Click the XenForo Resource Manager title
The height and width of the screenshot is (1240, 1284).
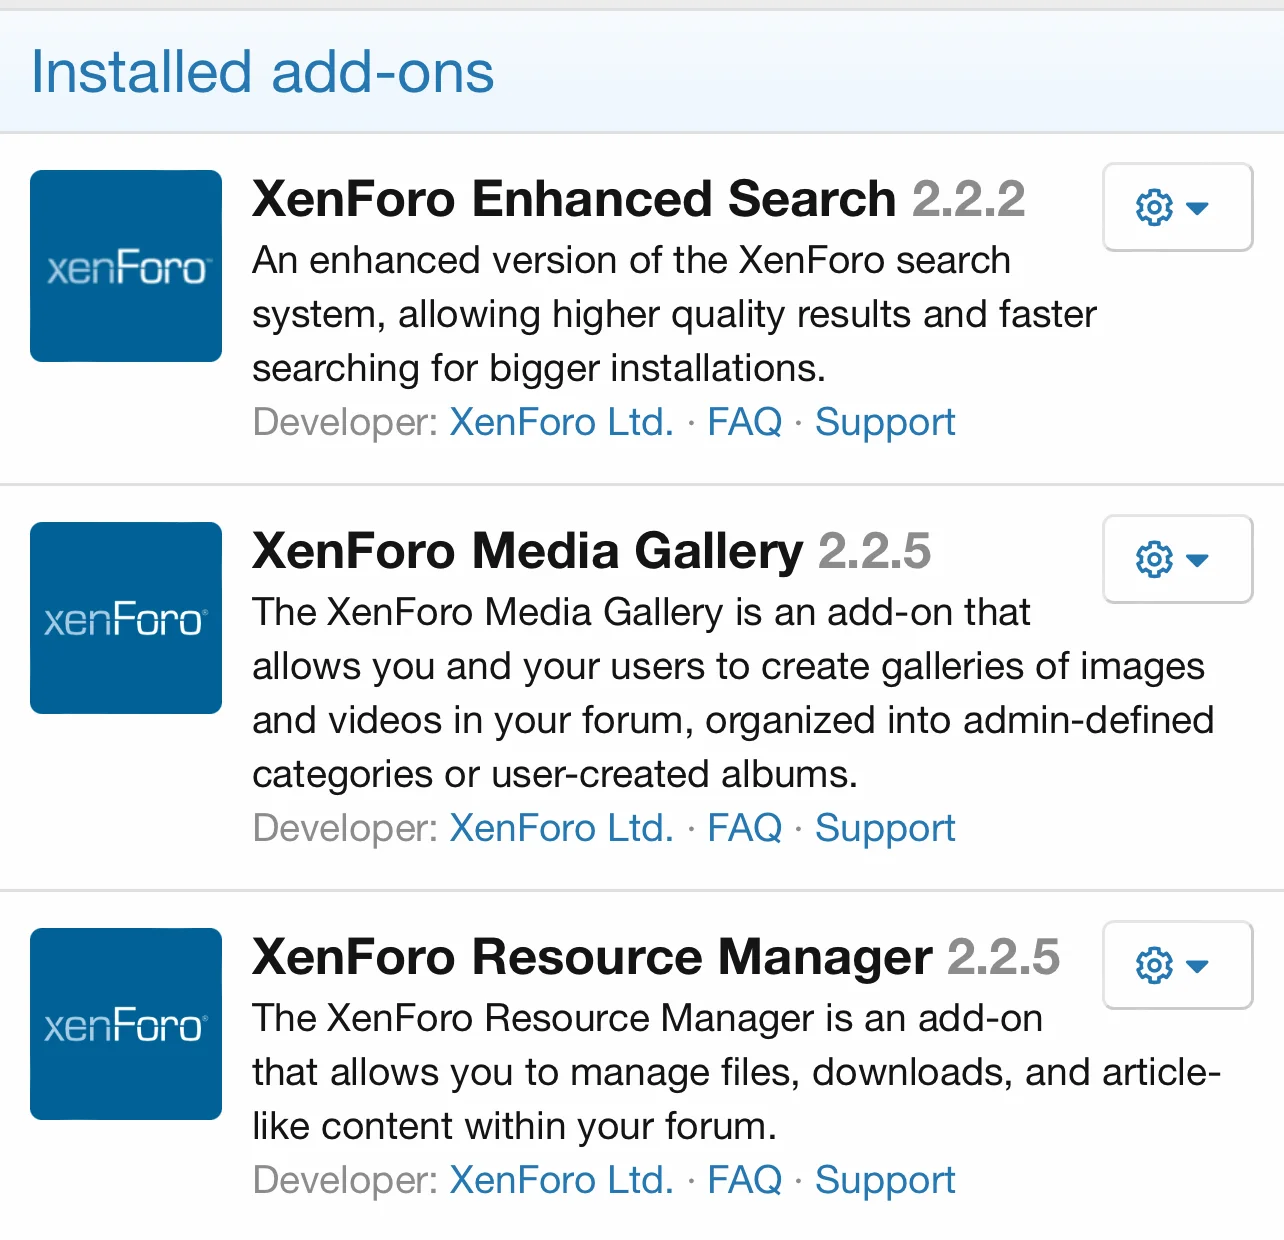point(591,957)
